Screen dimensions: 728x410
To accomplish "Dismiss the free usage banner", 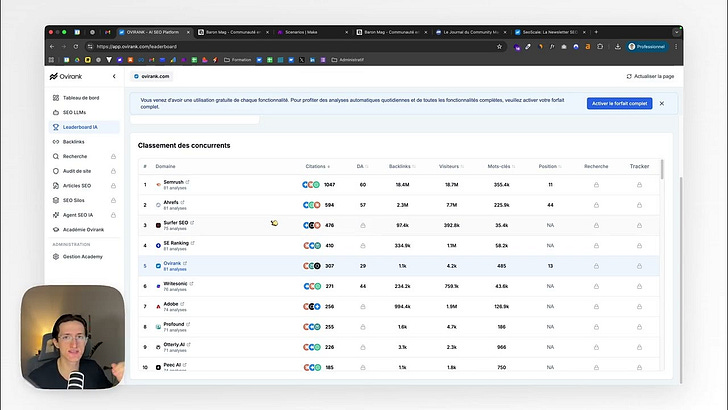I will [x=662, y=104].
